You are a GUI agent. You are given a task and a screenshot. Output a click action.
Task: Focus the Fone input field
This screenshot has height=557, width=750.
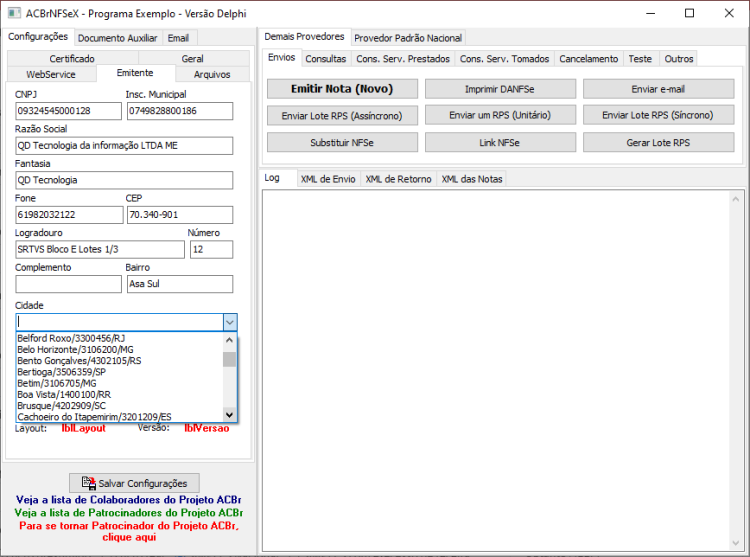[x=69, y=215]
